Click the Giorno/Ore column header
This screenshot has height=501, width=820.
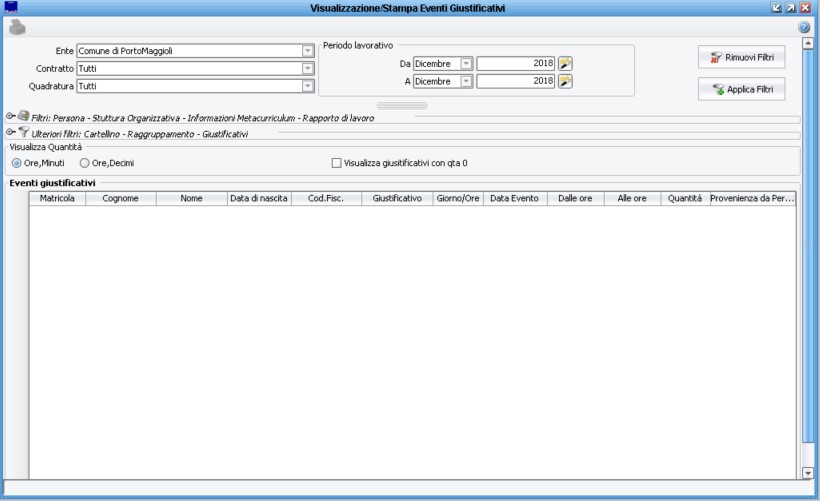458,199
